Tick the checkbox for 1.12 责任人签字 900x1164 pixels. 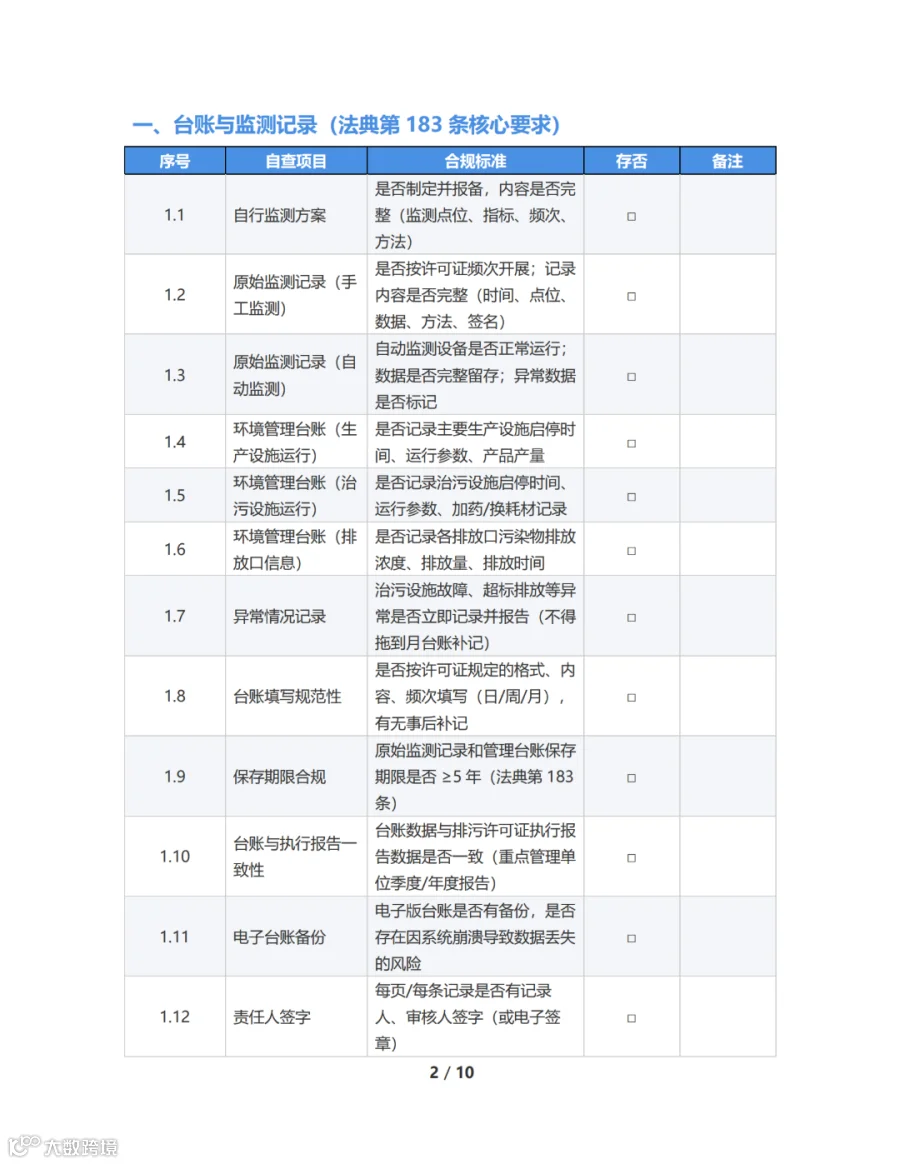pos(631,1018)
